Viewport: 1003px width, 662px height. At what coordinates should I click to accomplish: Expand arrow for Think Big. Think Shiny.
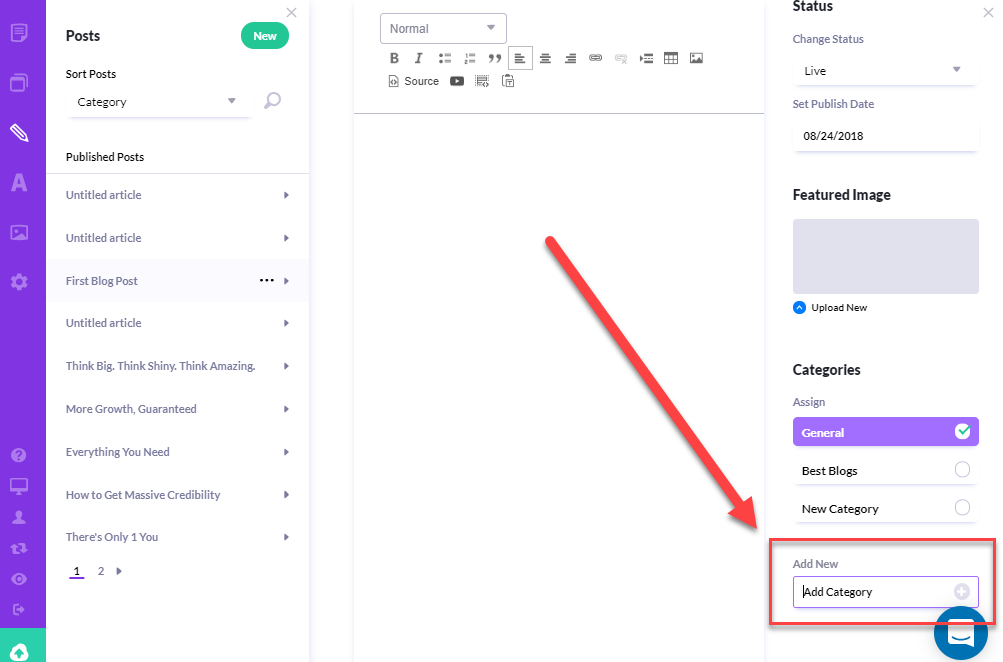286,366
